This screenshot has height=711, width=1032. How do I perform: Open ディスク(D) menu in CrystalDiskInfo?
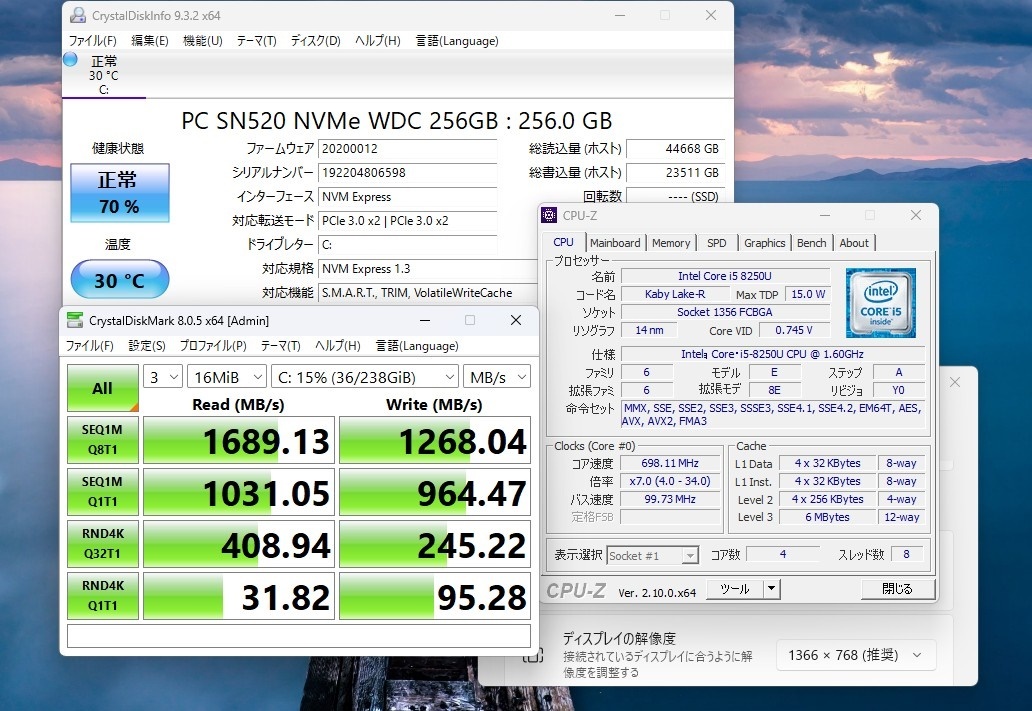[x=315, y=41]
